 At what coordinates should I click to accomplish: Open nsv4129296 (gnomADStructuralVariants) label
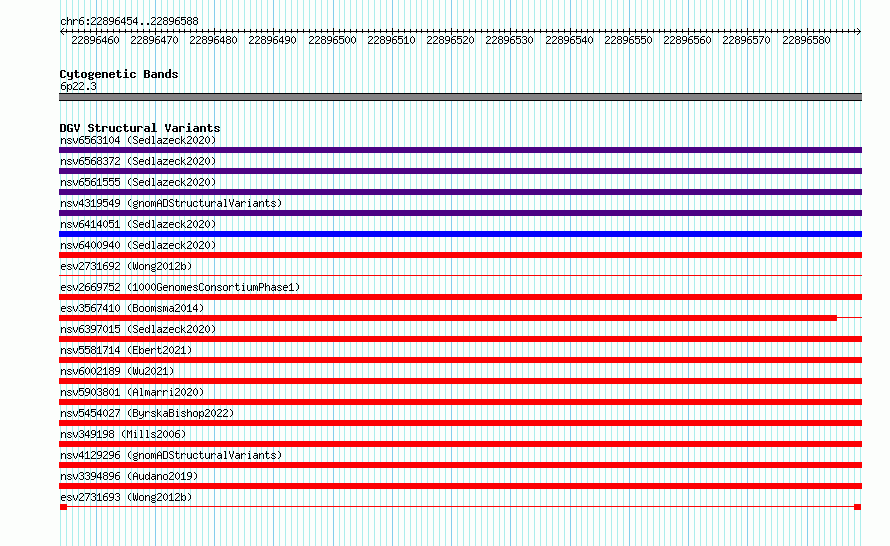point(171,455)
